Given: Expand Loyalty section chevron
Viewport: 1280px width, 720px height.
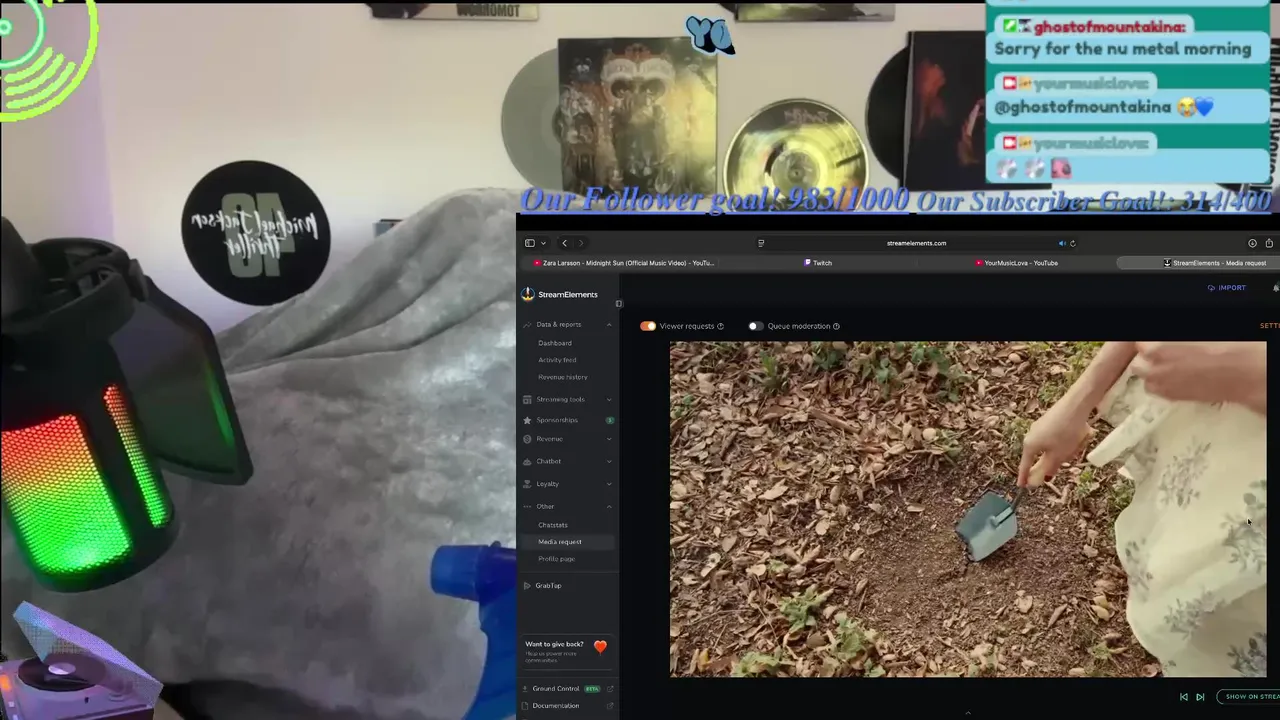Looking at the screenshot, I should [x=609, y=484].
